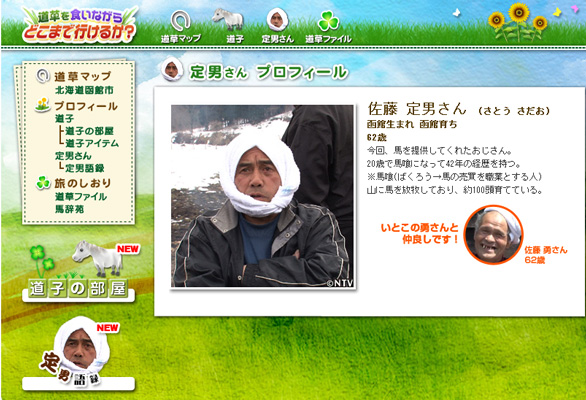This screenshot has width=586, height=400.
Task: Click the line about 山に馬を放牧 約100頭
Action: (455, 190)
